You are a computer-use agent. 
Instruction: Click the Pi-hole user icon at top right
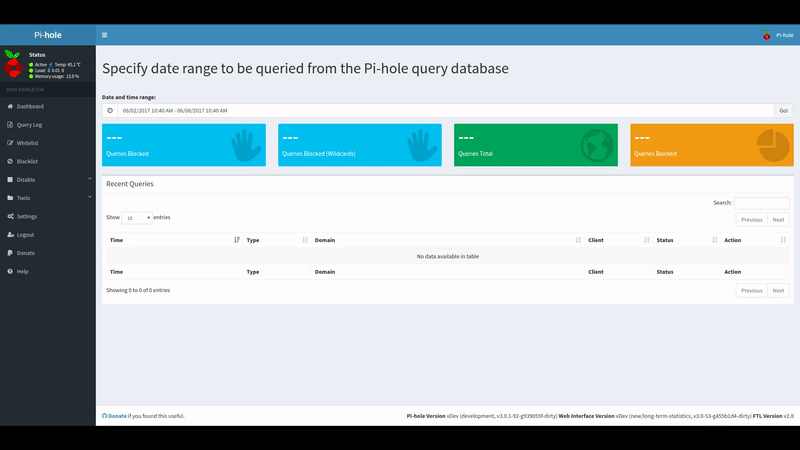[767, 35]
